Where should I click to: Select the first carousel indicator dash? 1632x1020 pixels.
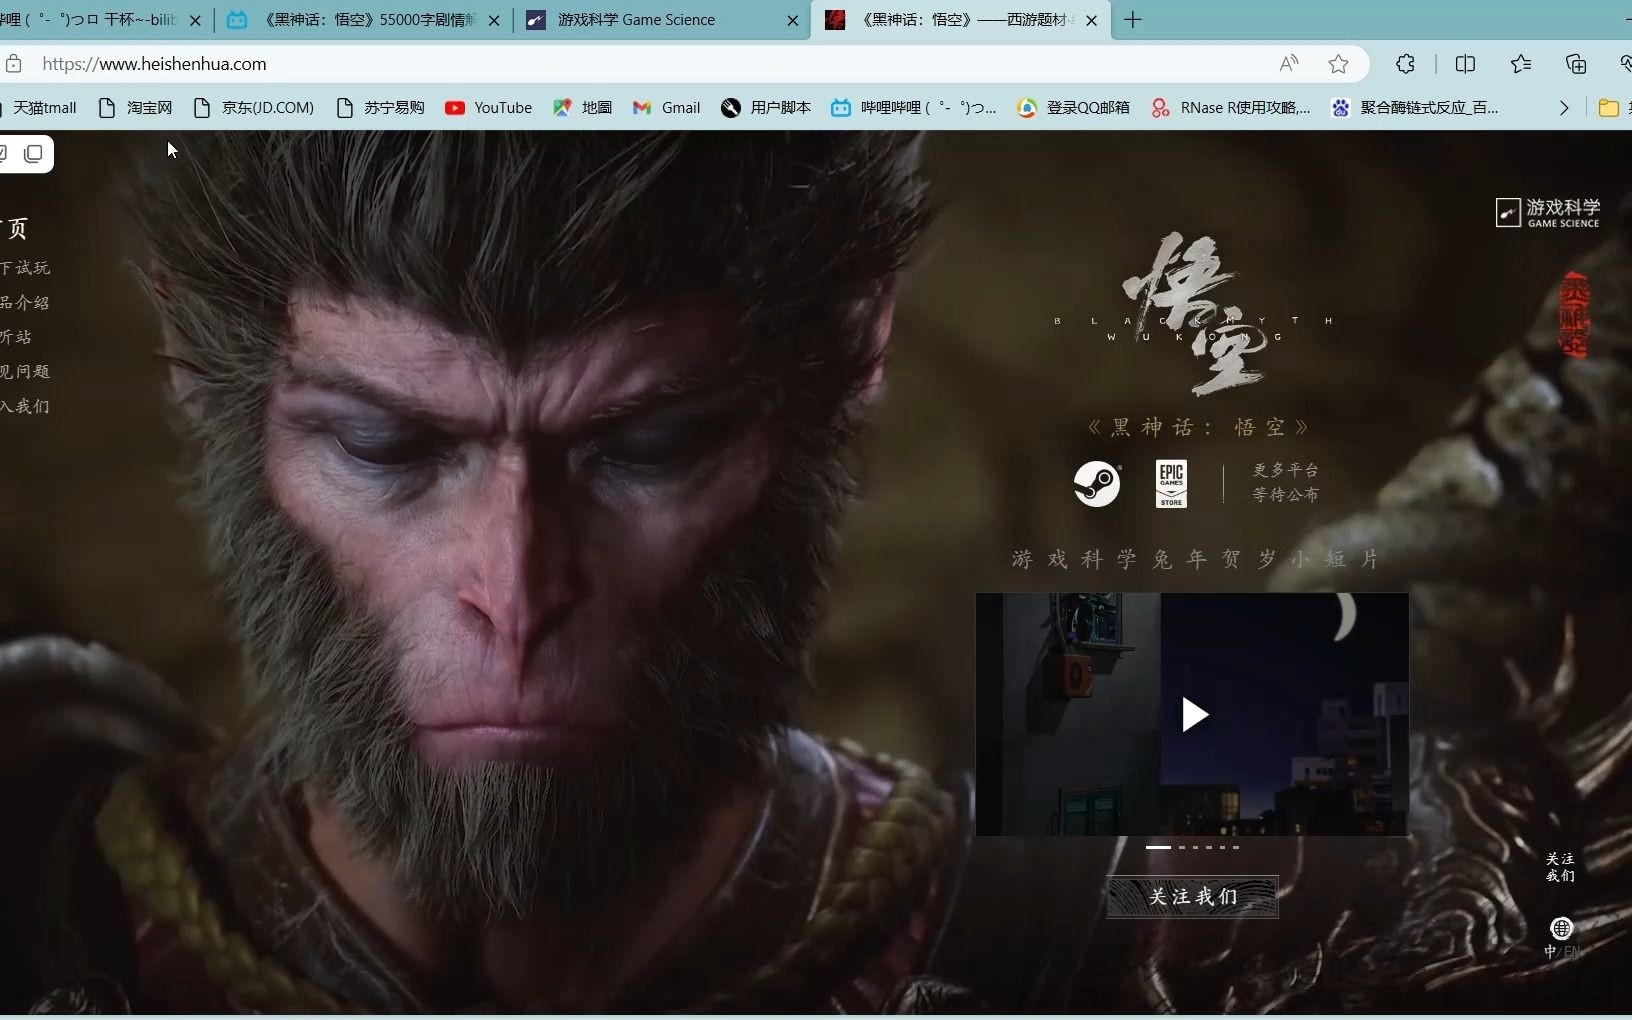click(x=1158, y=847)
